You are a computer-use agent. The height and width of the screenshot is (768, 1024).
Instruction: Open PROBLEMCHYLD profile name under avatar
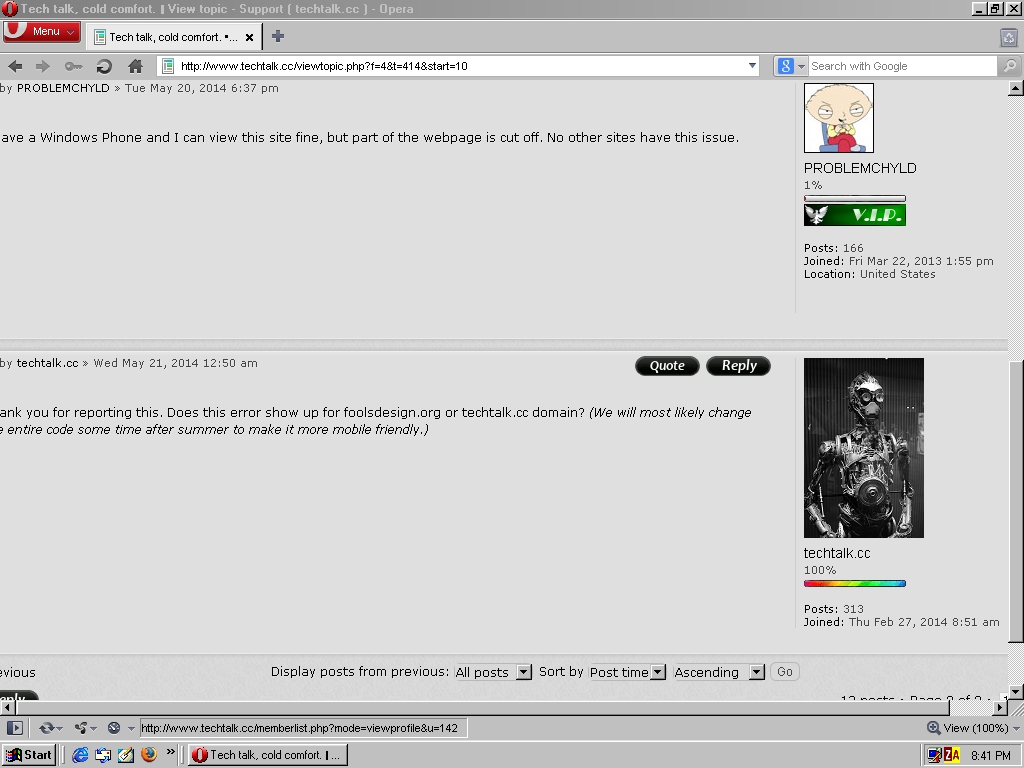[860, 168]
